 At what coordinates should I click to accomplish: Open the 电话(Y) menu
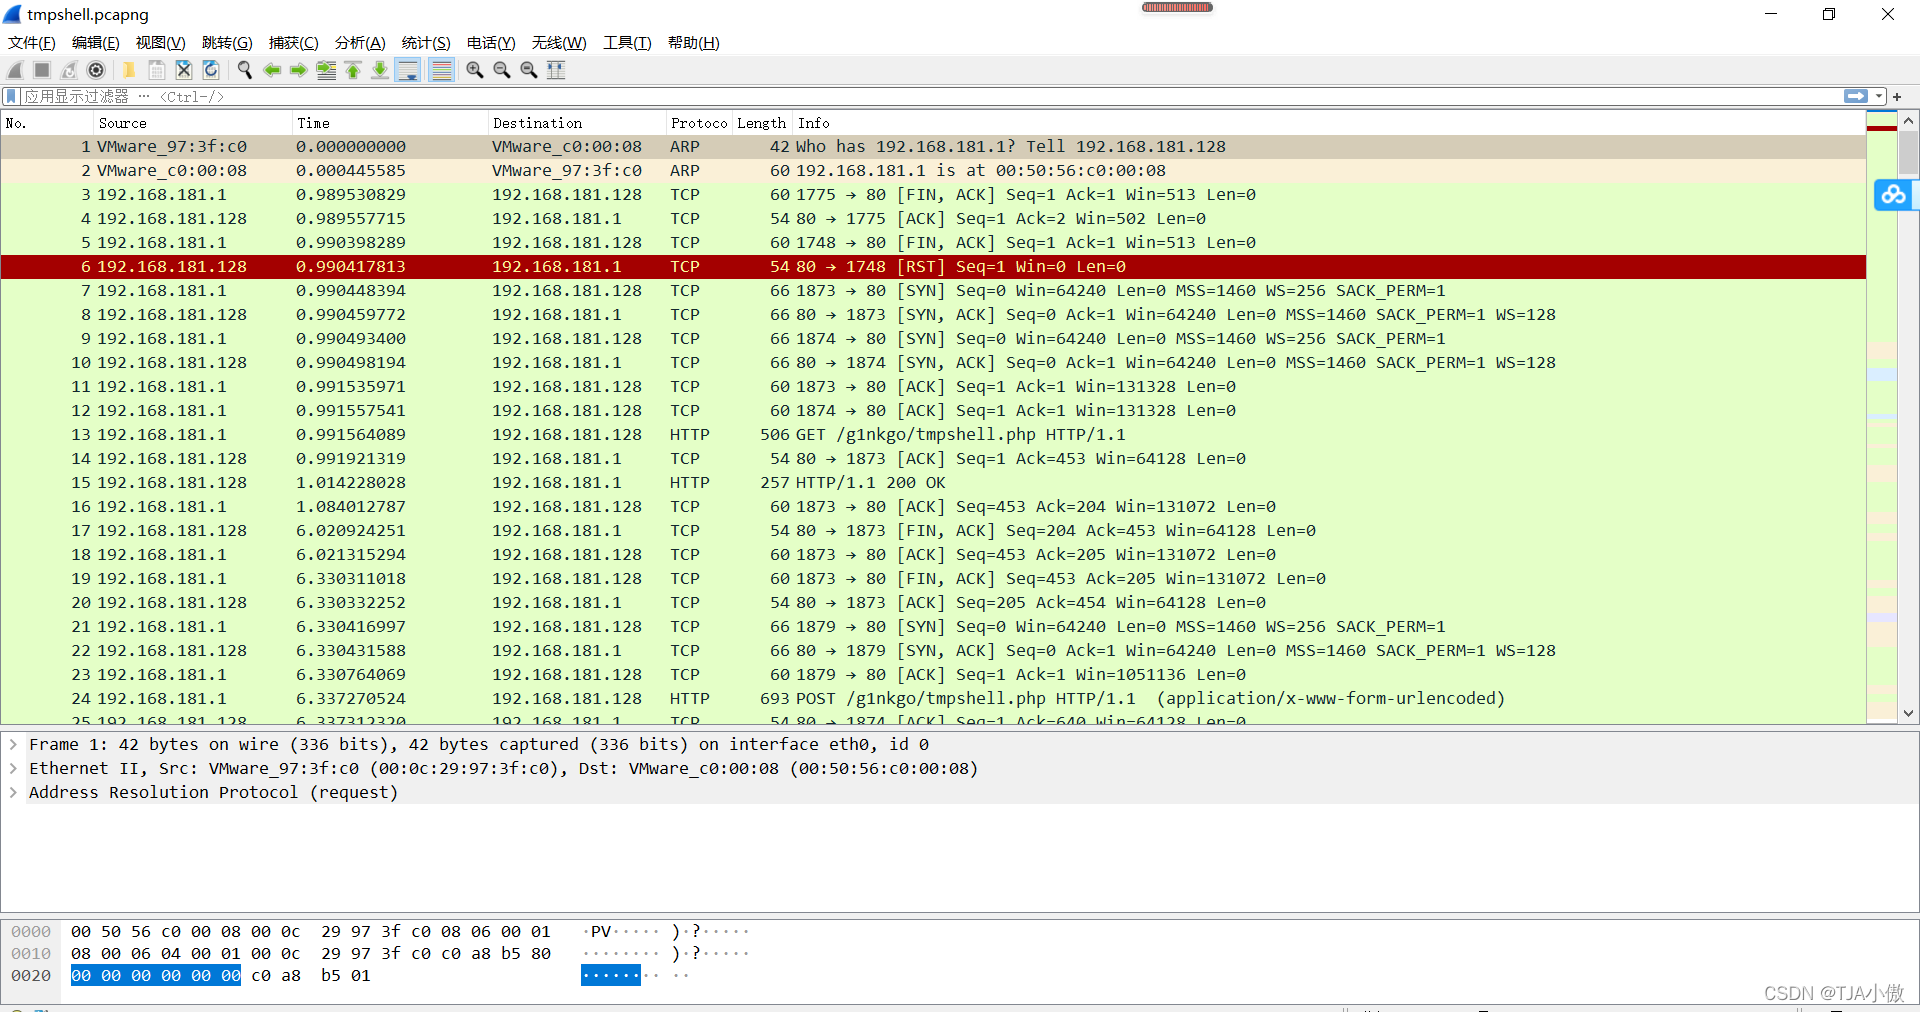491,43
